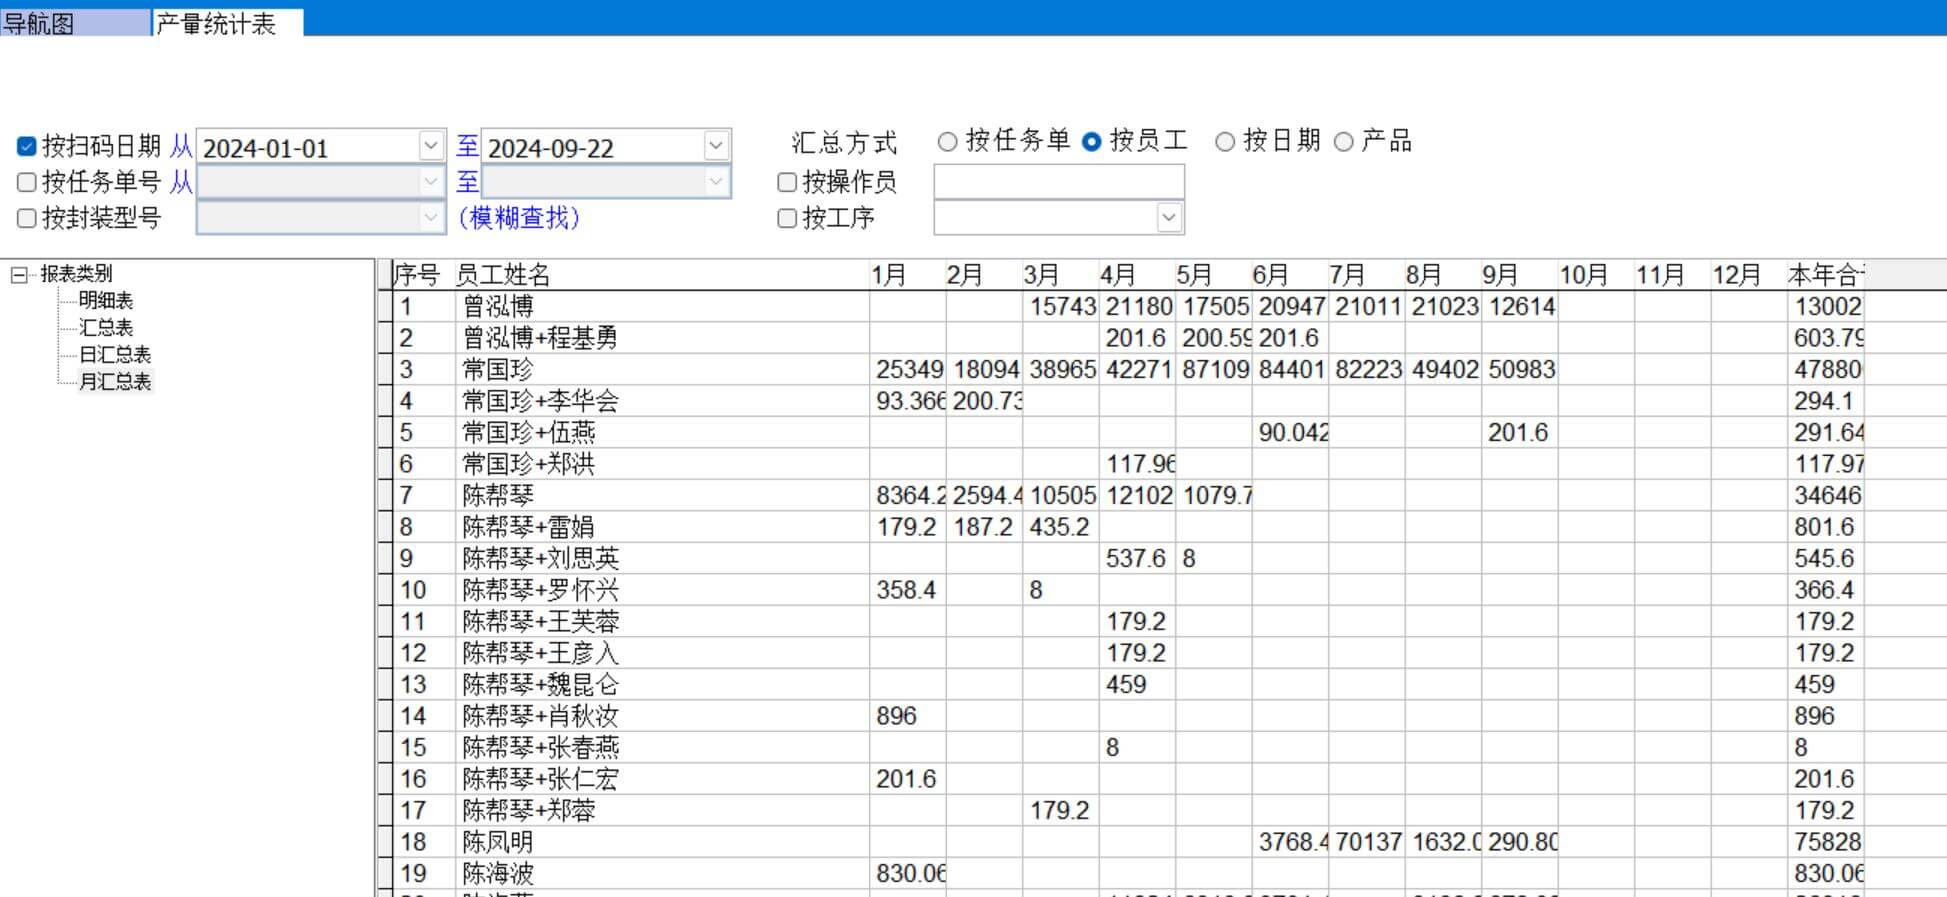Collapse the 报表类别 tree node

coord(19,274)
